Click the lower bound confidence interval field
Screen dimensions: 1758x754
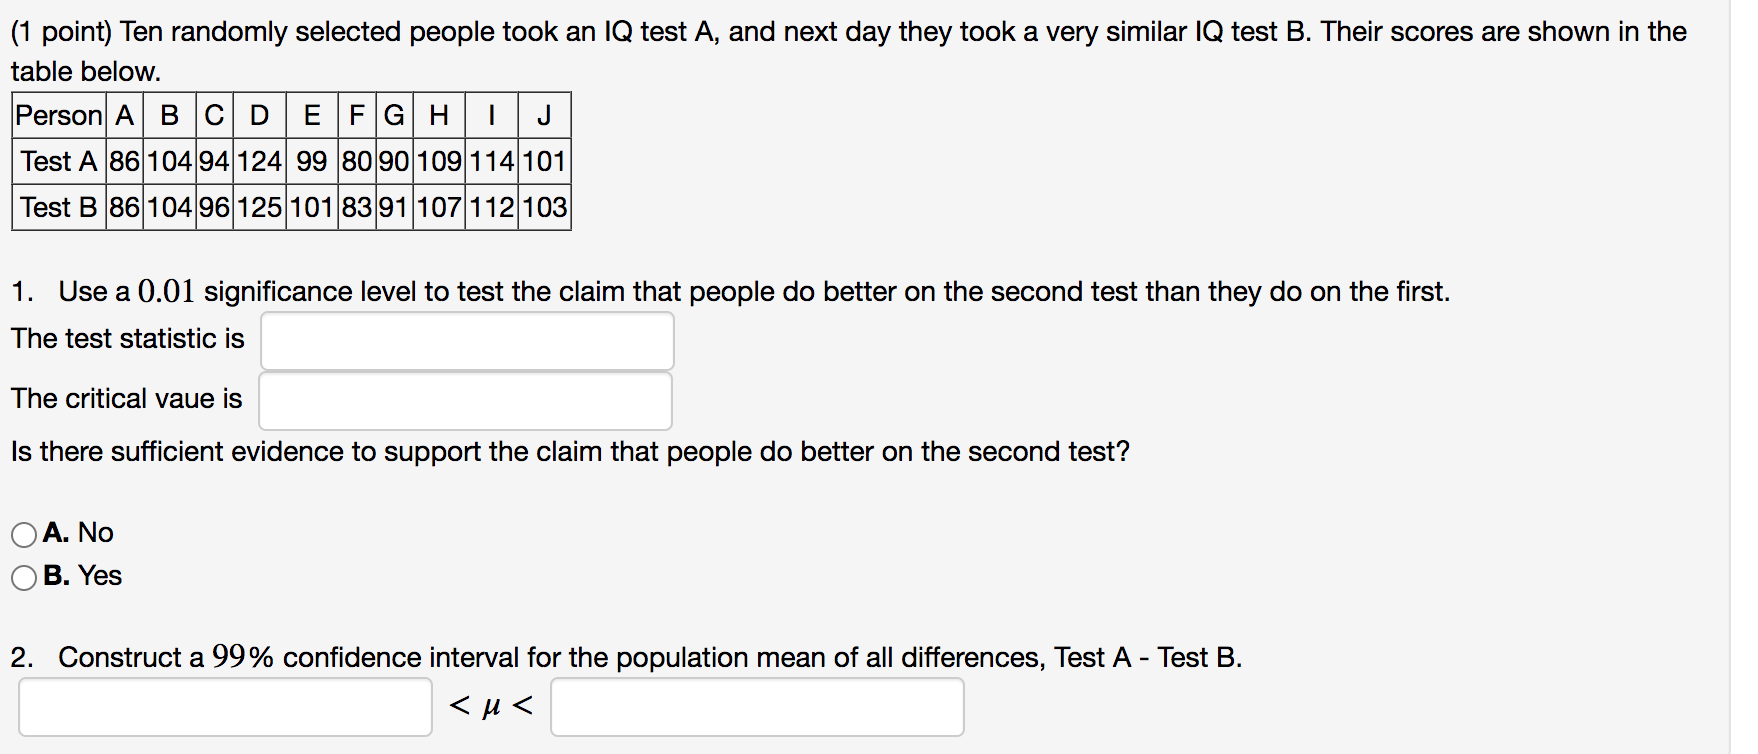(x=224, y=707)
